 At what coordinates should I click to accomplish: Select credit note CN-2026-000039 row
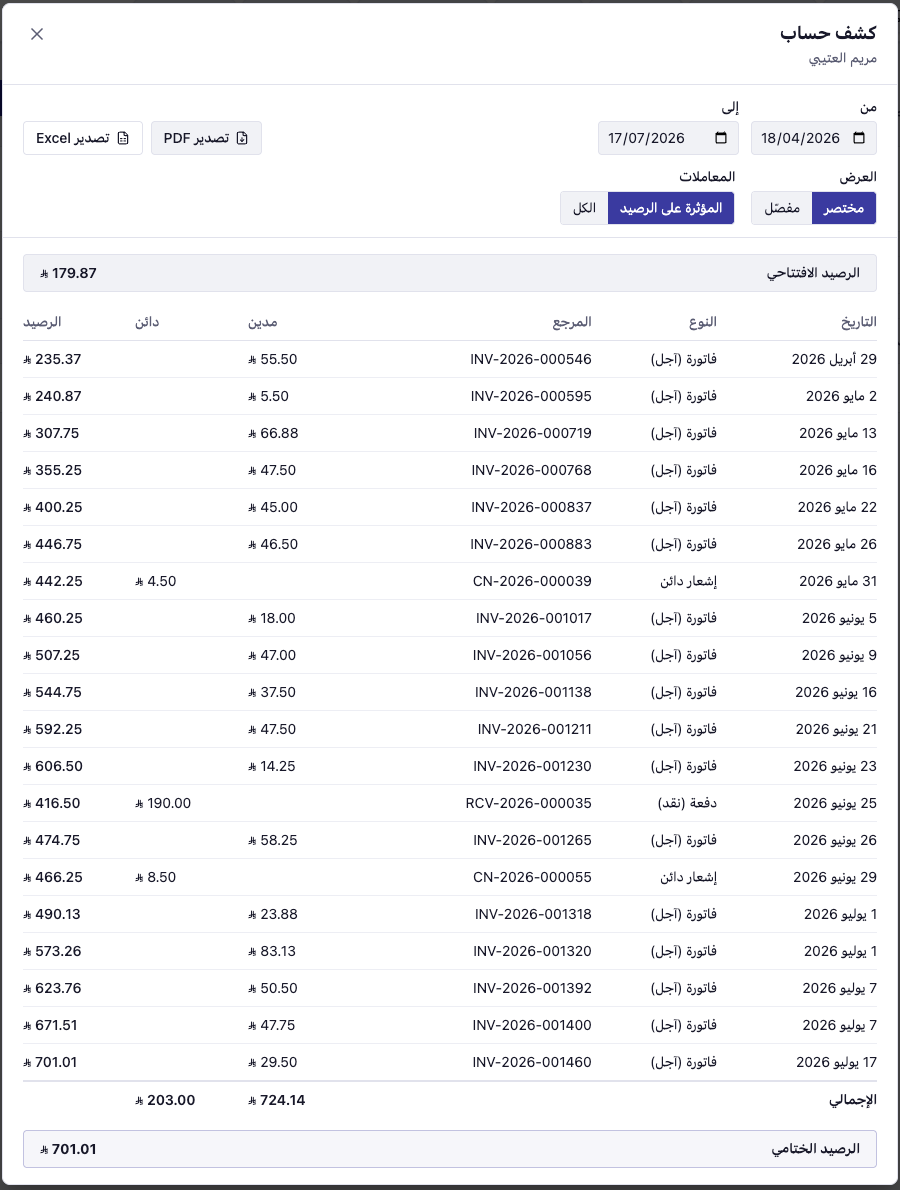[x=450, y=581]
